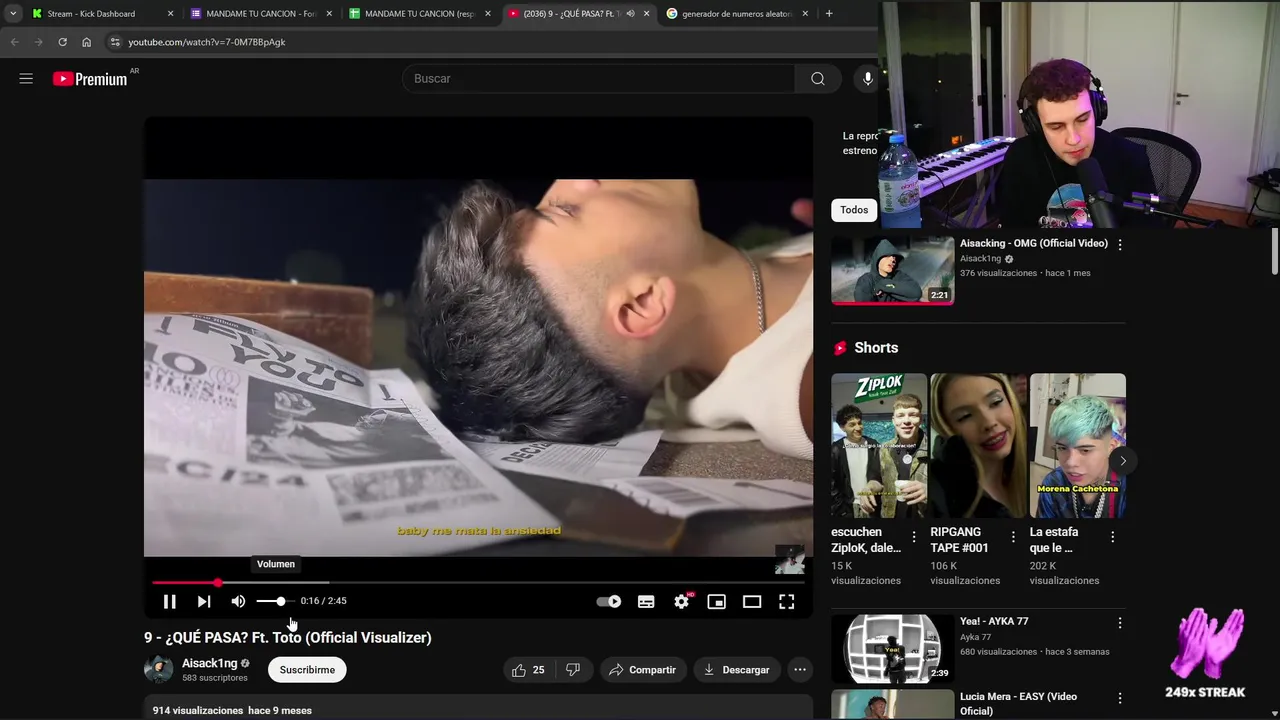Click the Buscar search field

coord(598,78)
